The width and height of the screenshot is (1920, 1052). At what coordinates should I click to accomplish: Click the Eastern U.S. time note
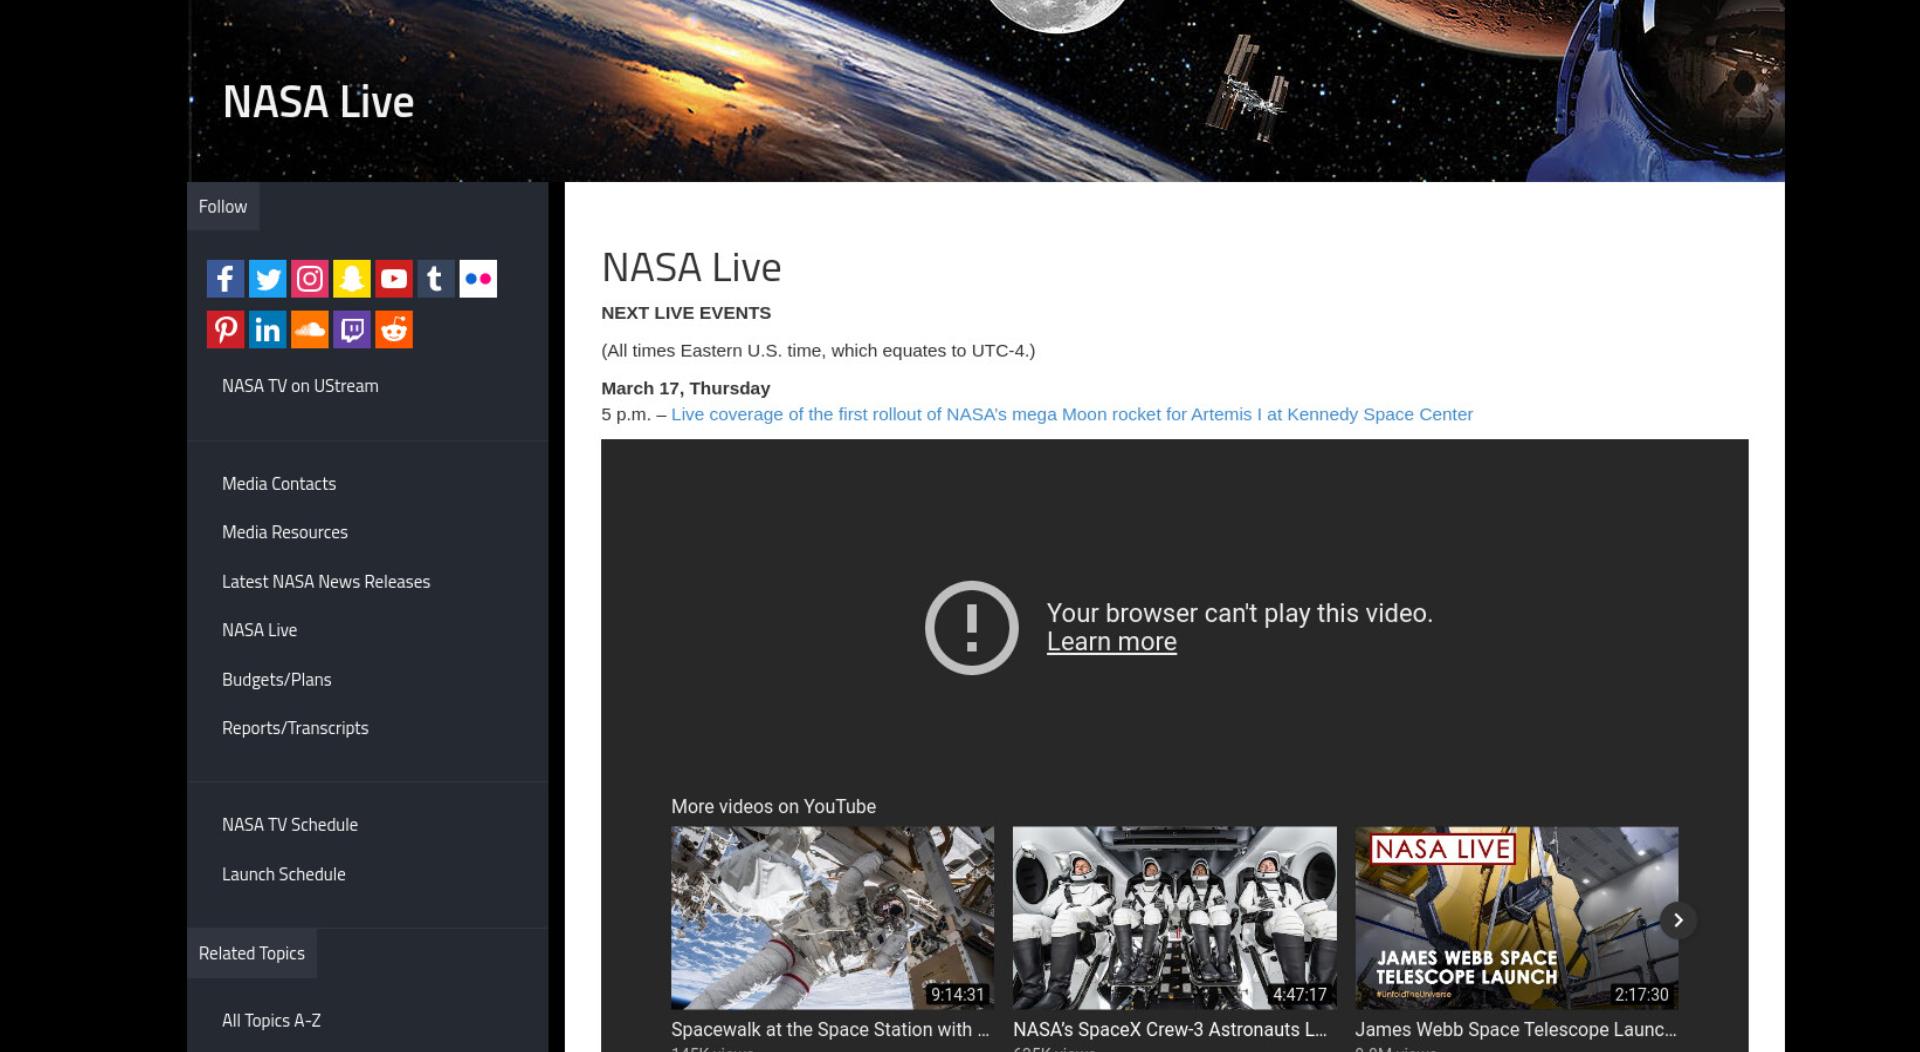(818, 351)
